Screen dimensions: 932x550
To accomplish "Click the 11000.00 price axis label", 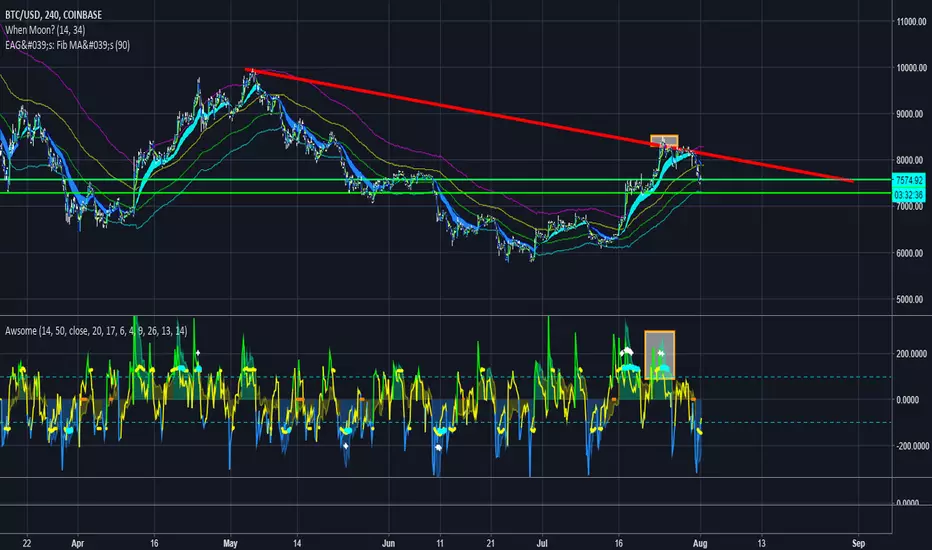I will coord(911,22).
